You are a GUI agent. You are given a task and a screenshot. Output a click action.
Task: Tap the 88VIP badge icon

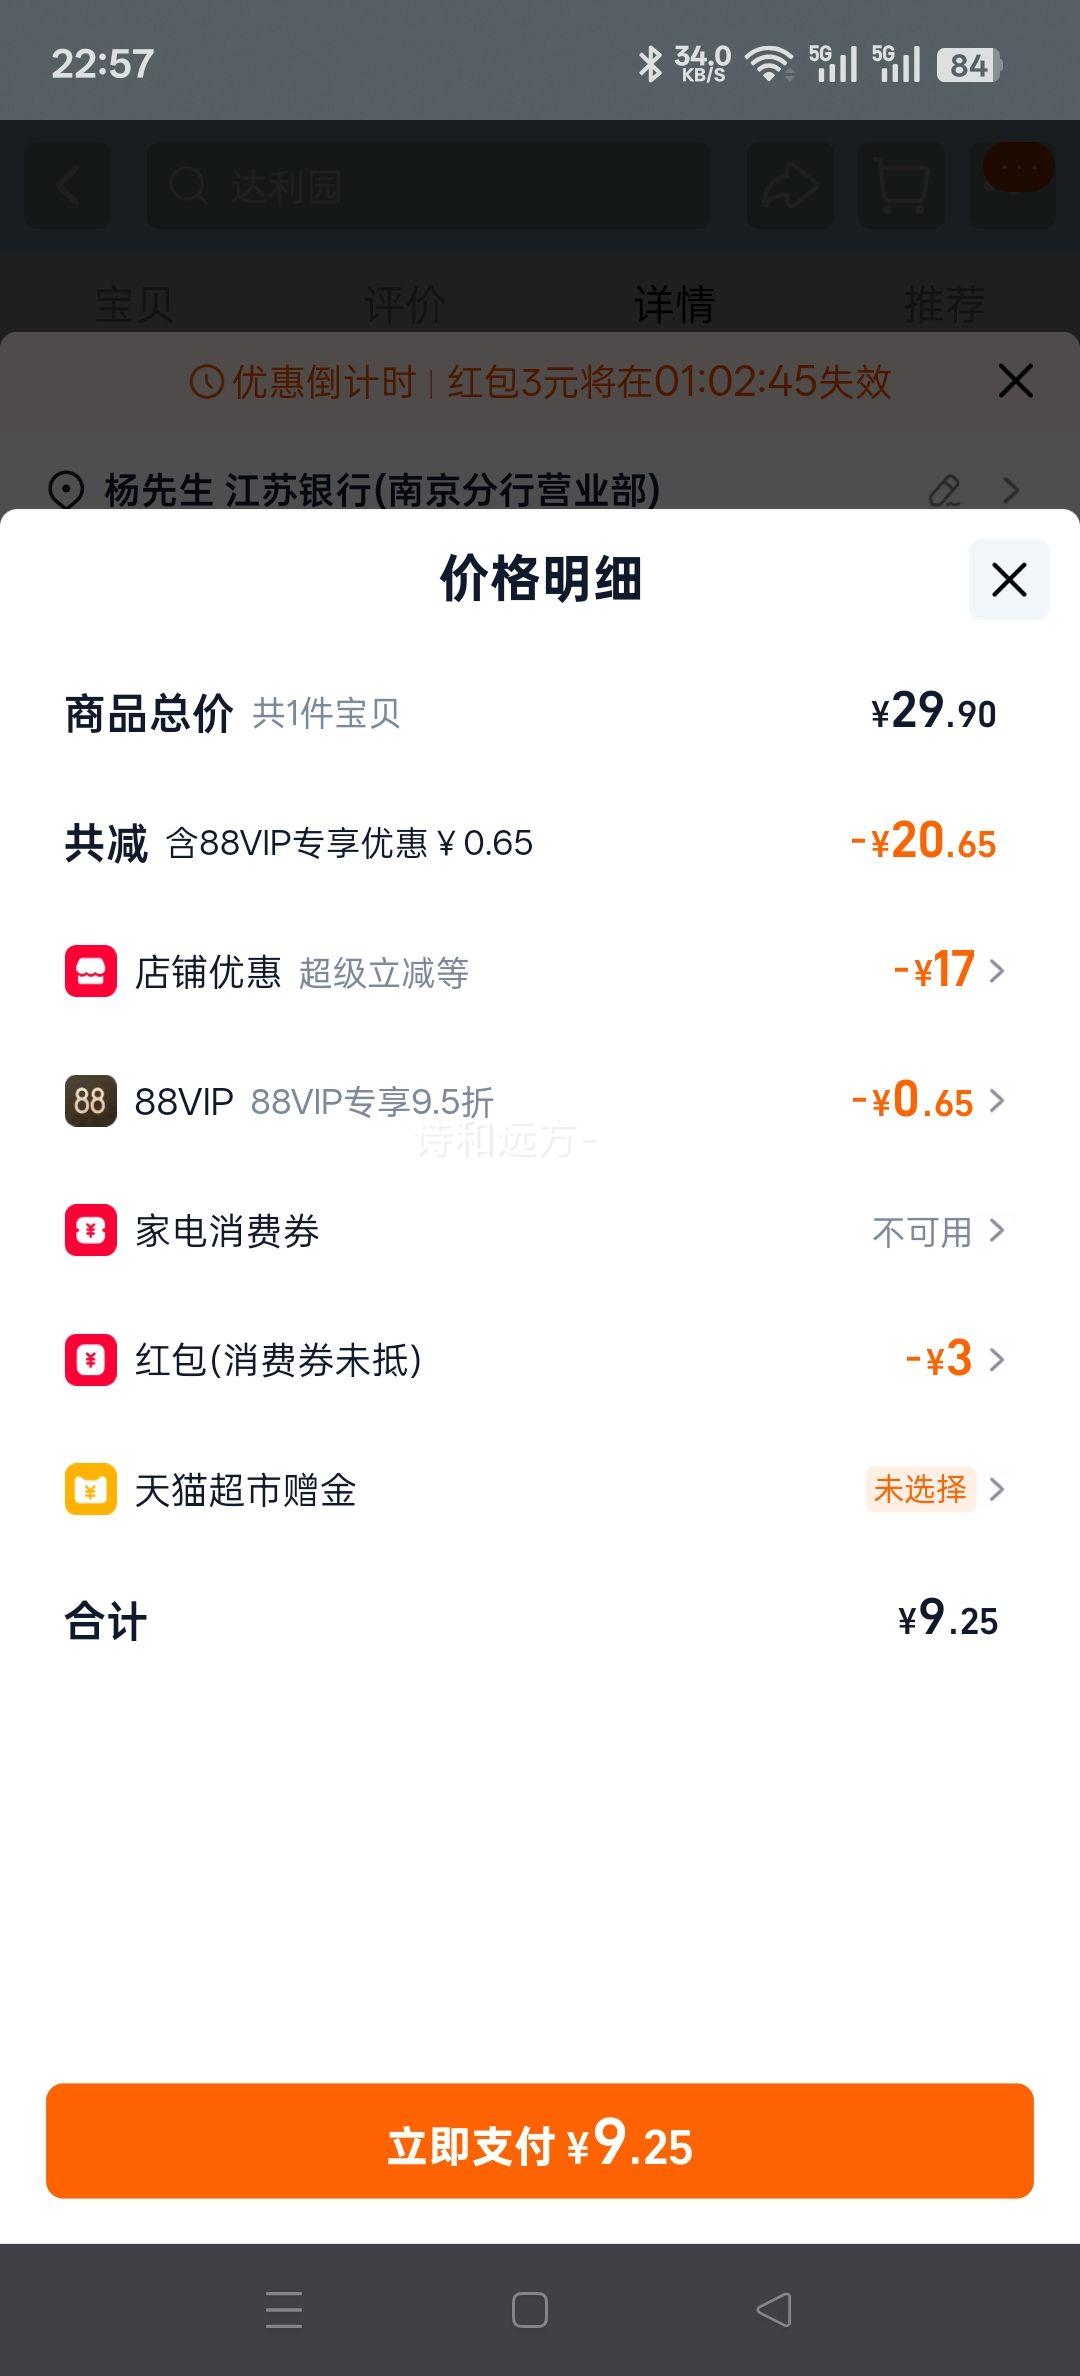pos(91,1101)
